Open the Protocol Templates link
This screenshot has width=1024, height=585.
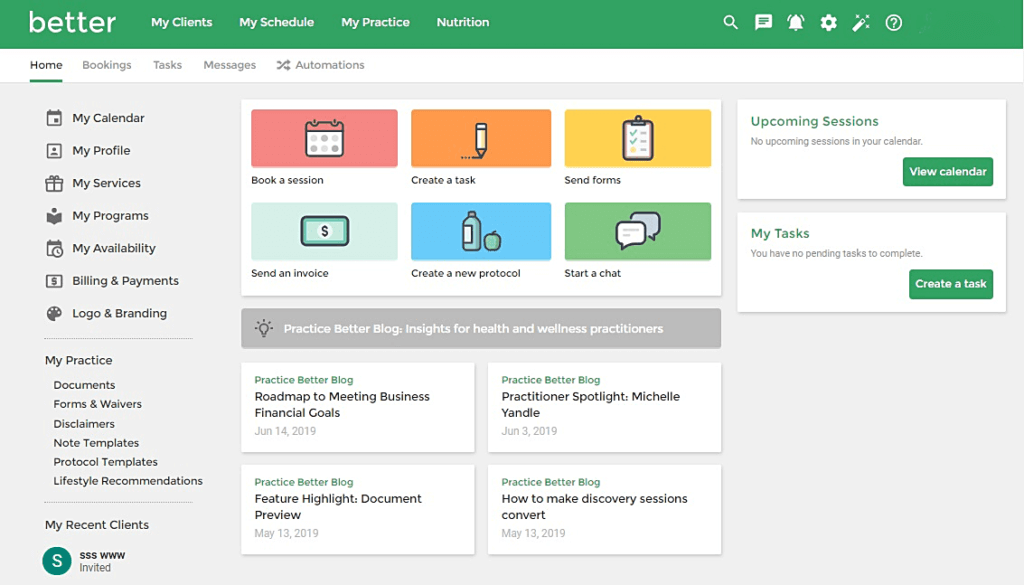pos(105,462)
